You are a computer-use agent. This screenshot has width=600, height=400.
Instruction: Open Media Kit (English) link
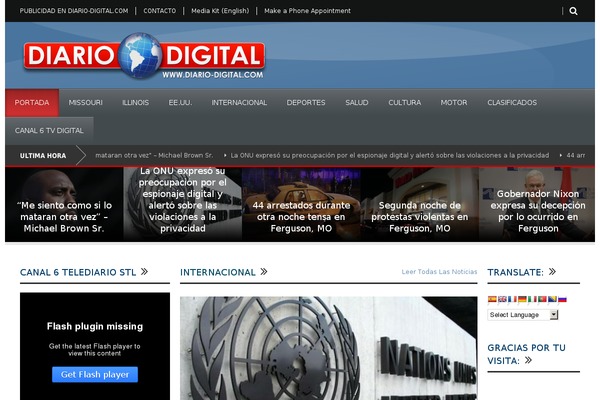tap(220, 11)
